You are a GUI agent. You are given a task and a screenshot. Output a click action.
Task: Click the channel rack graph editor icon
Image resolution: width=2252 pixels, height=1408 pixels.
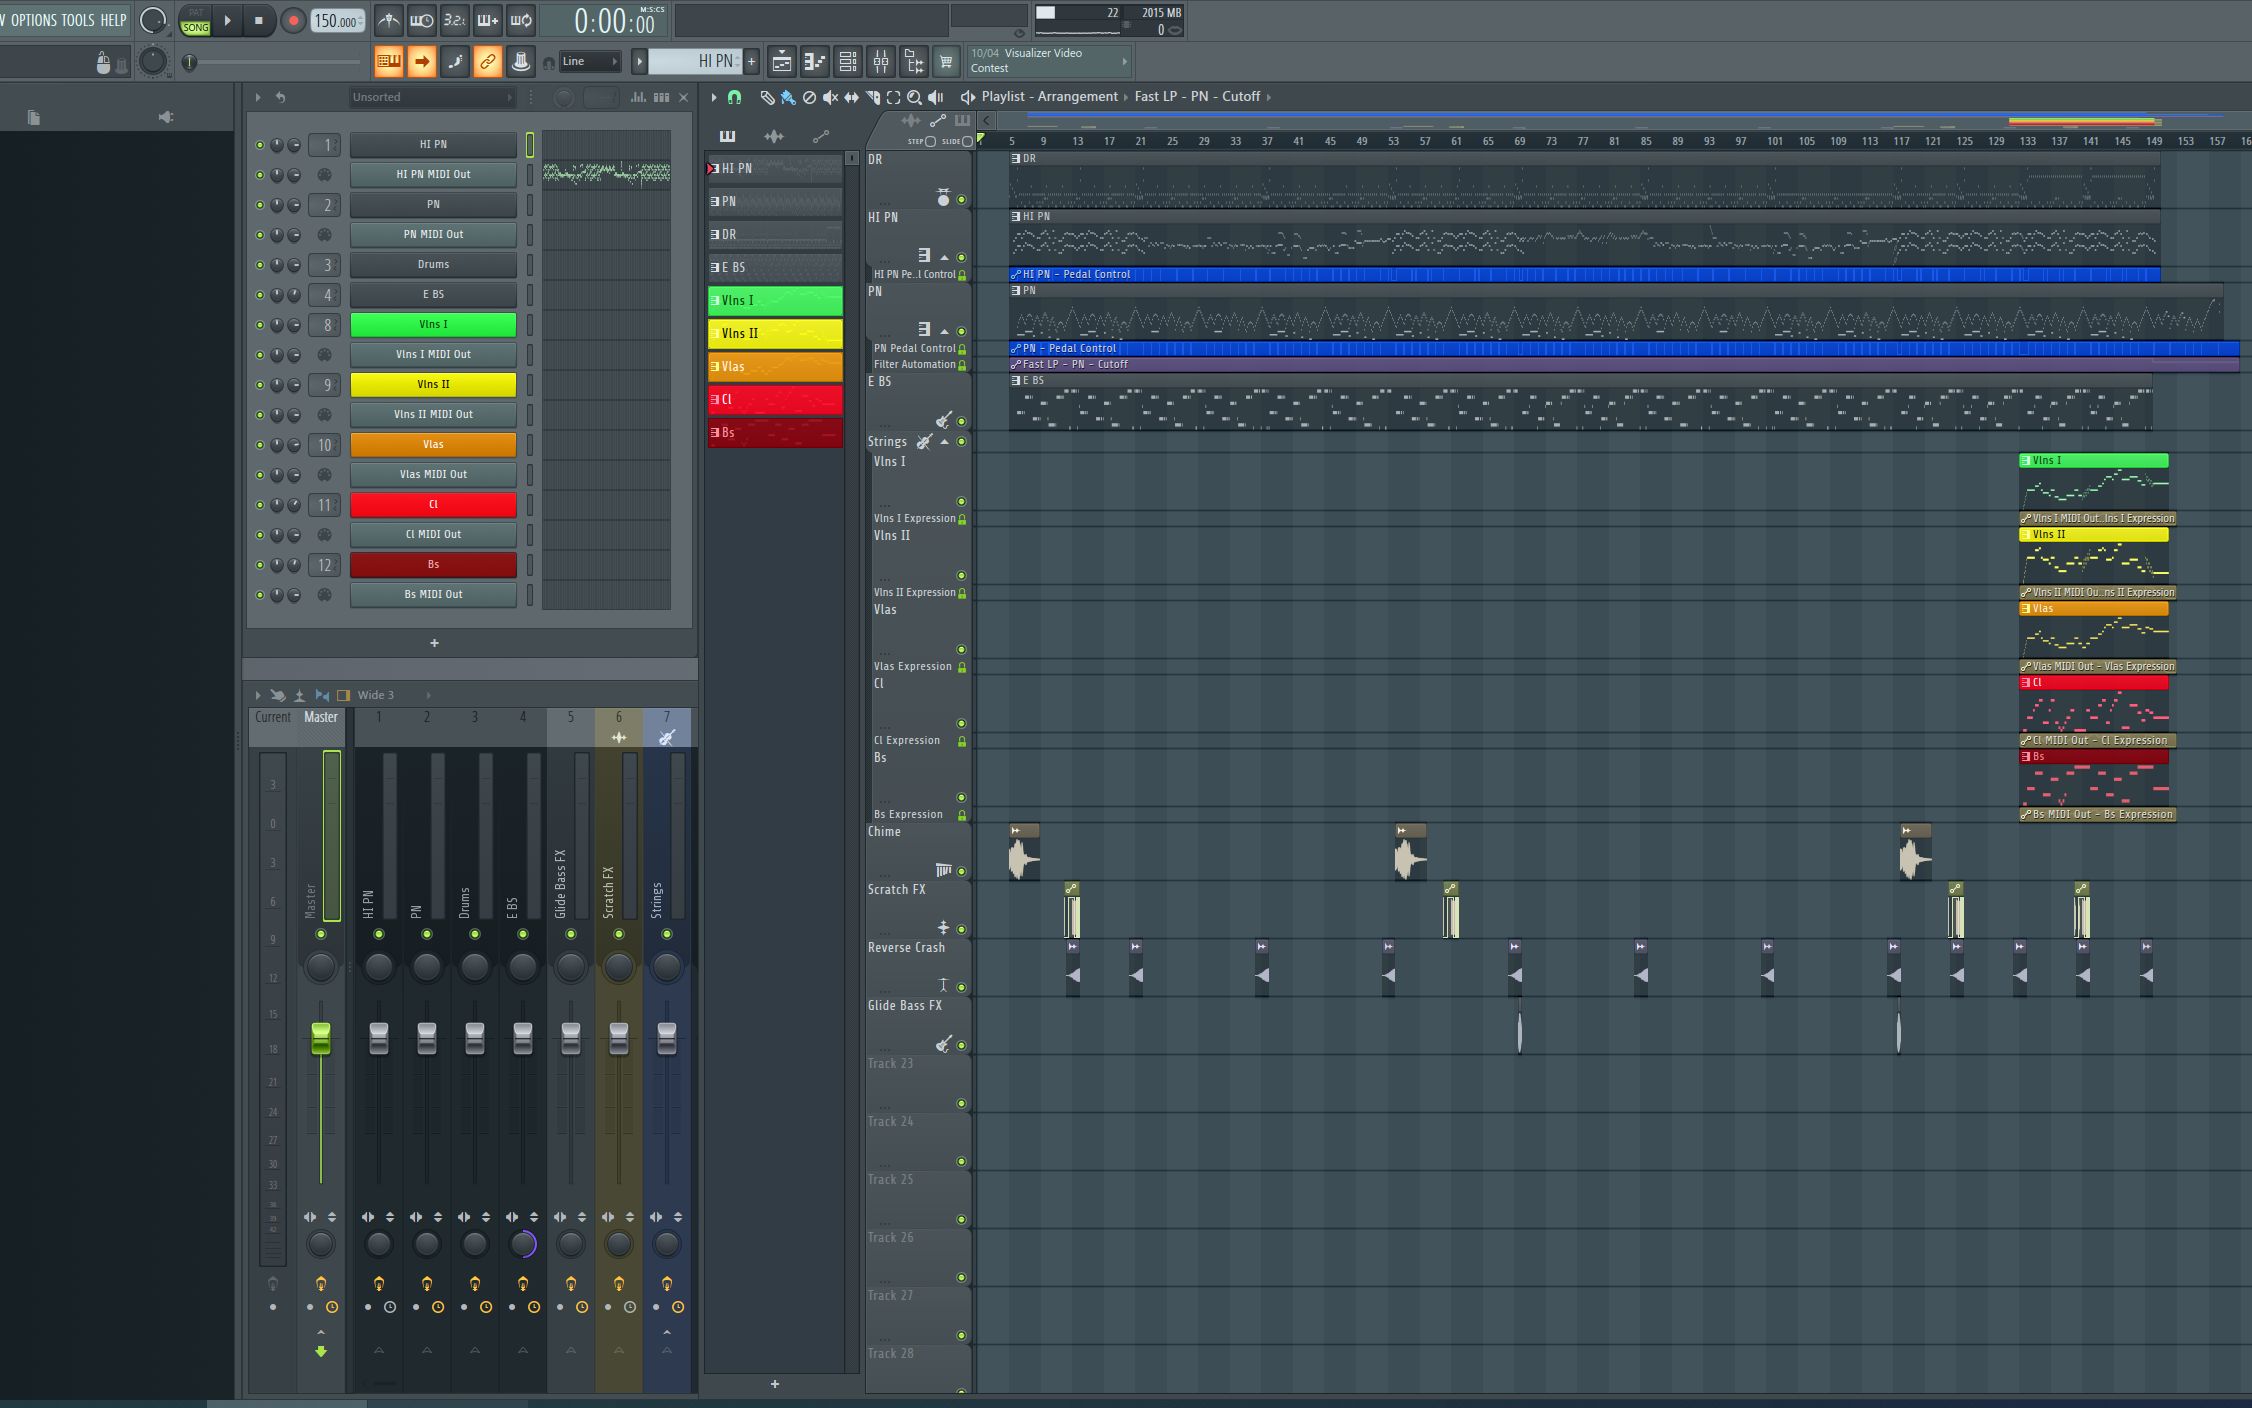(638, 97)
